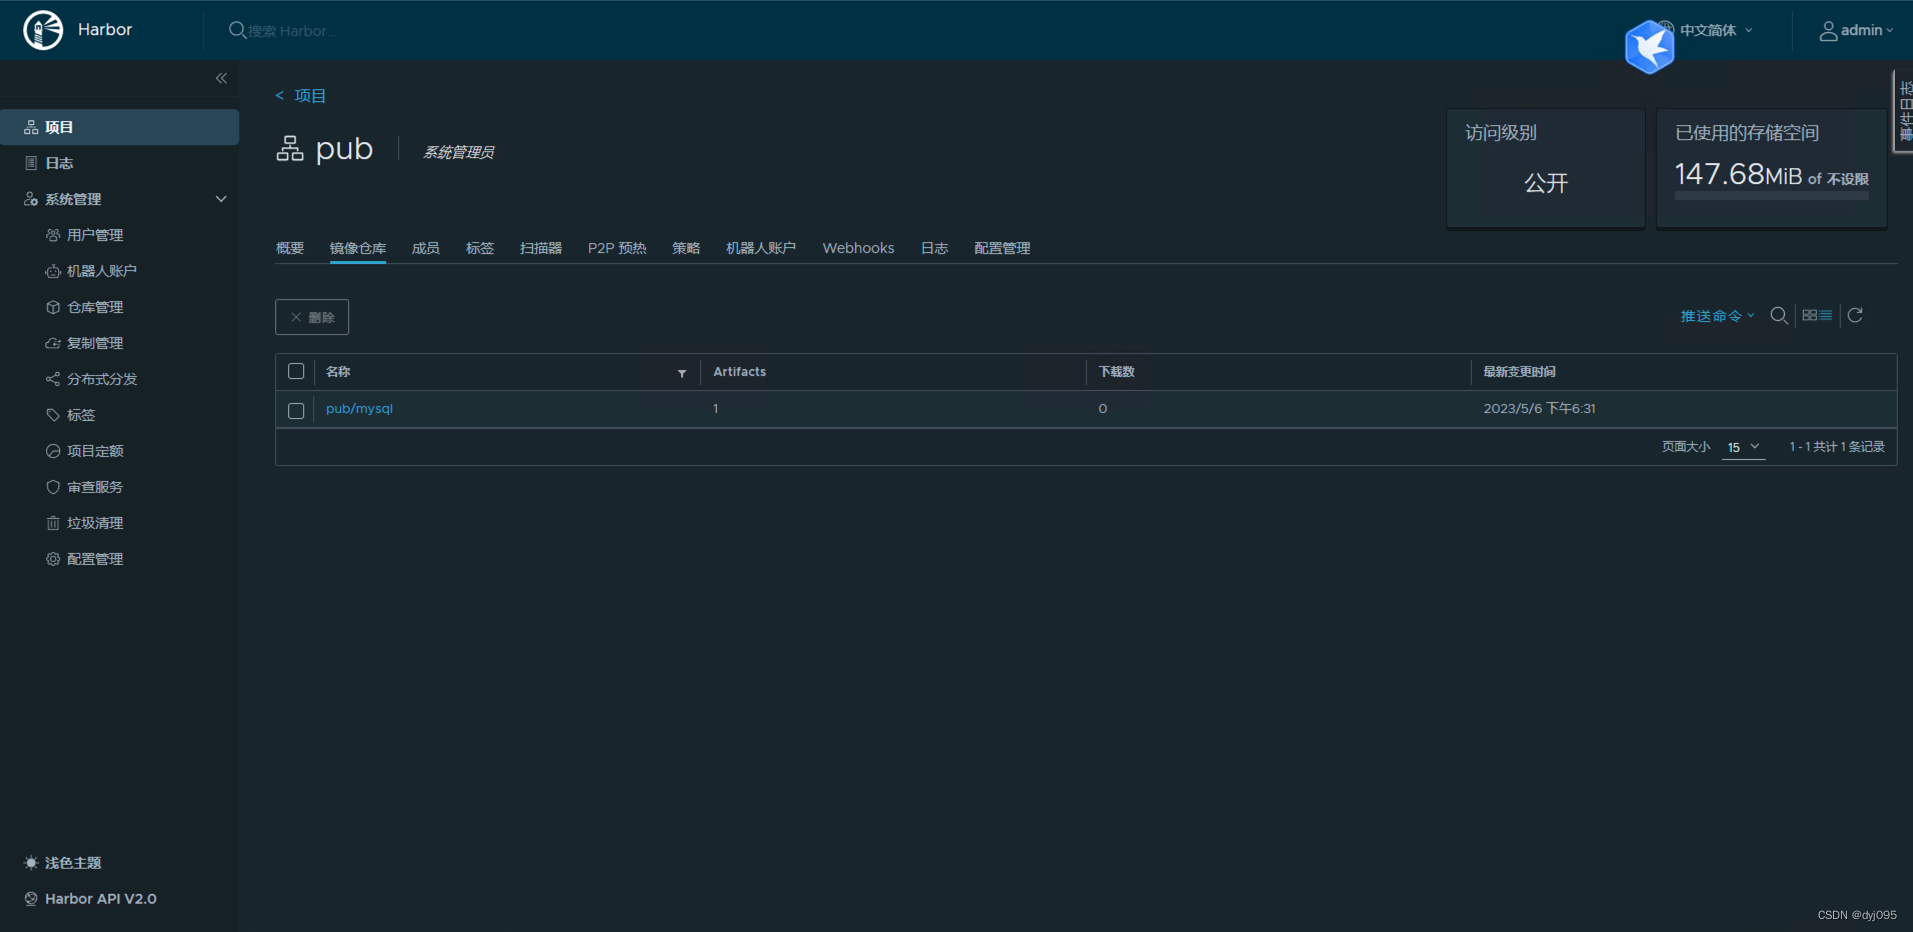Click the search magnifier icon in header
Screen dimensions: 1913x932
[x=237, y=31]
